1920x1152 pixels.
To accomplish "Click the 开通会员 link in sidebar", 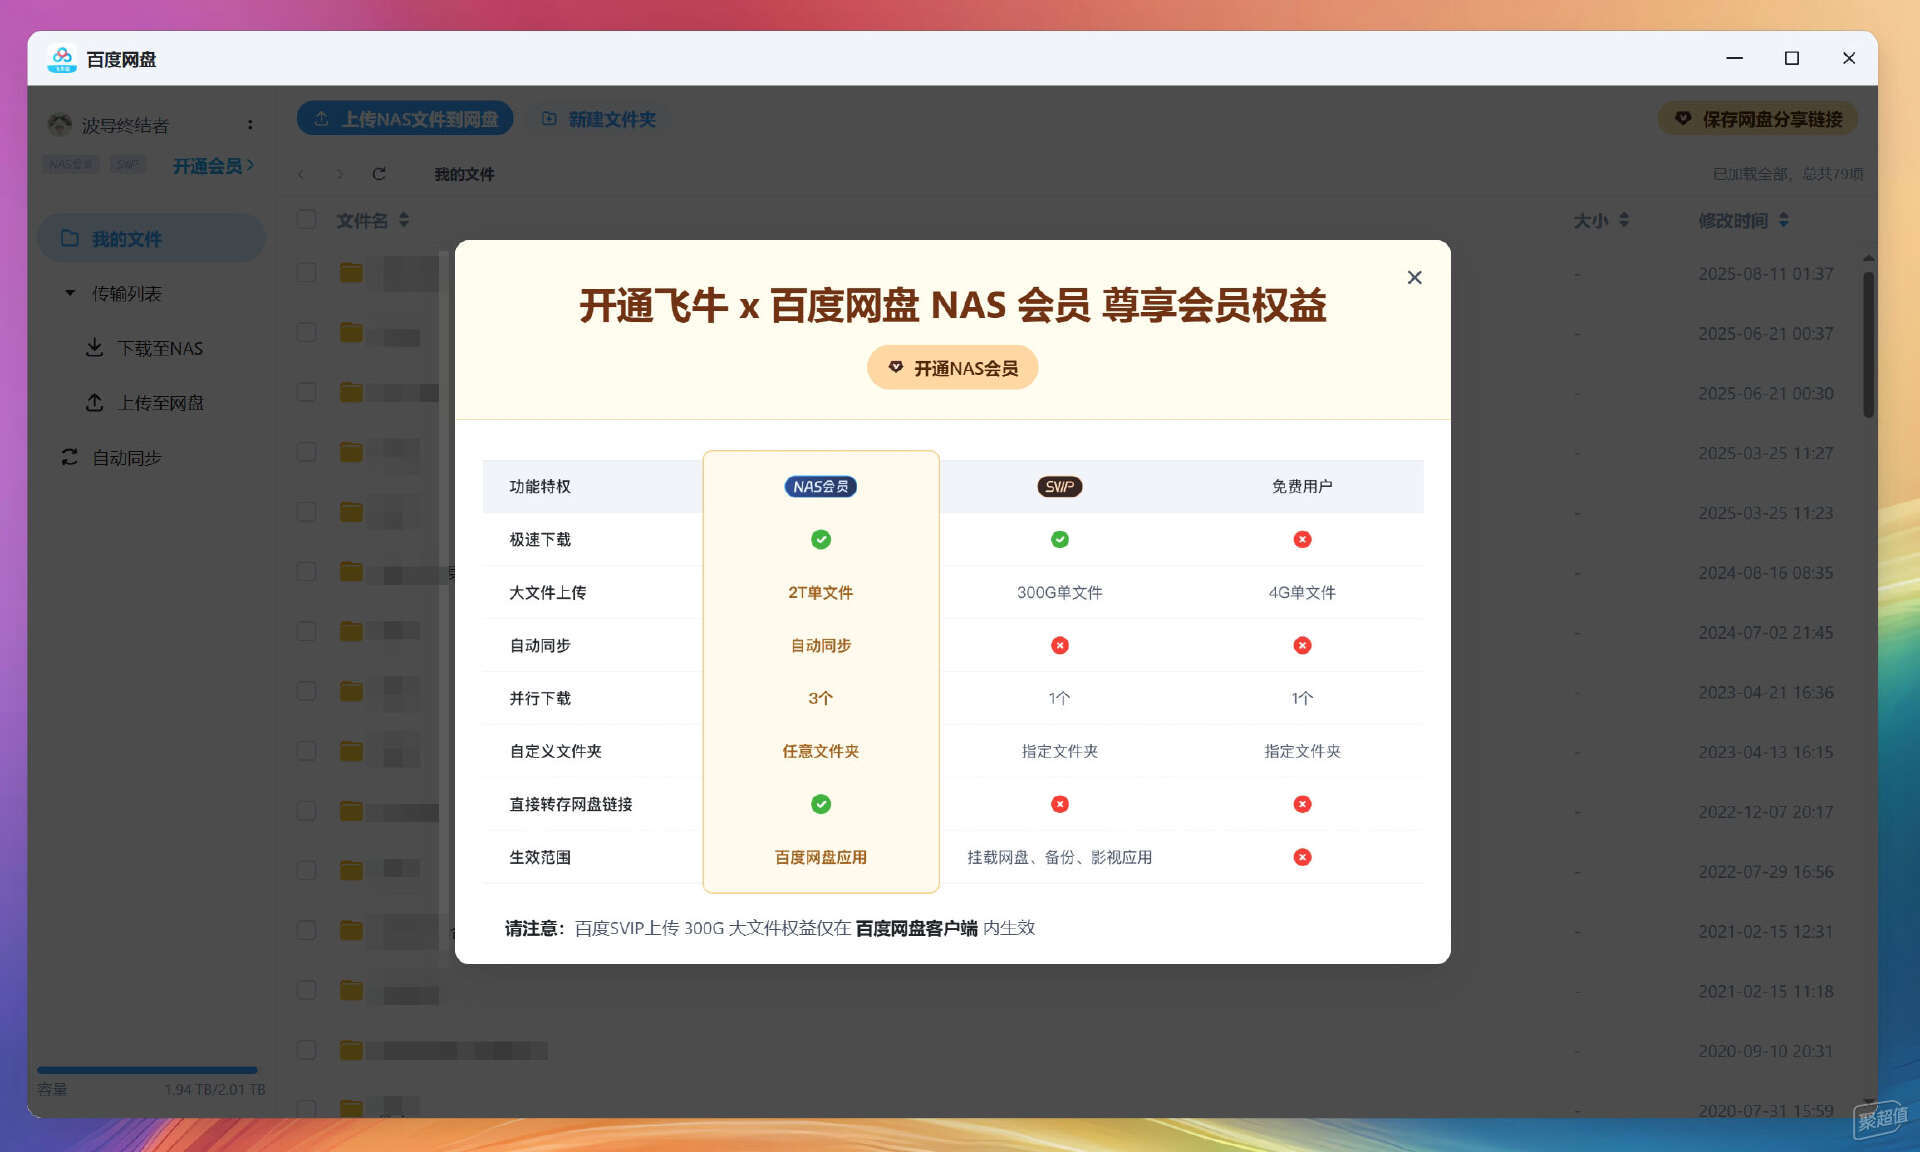I will 213,166.
